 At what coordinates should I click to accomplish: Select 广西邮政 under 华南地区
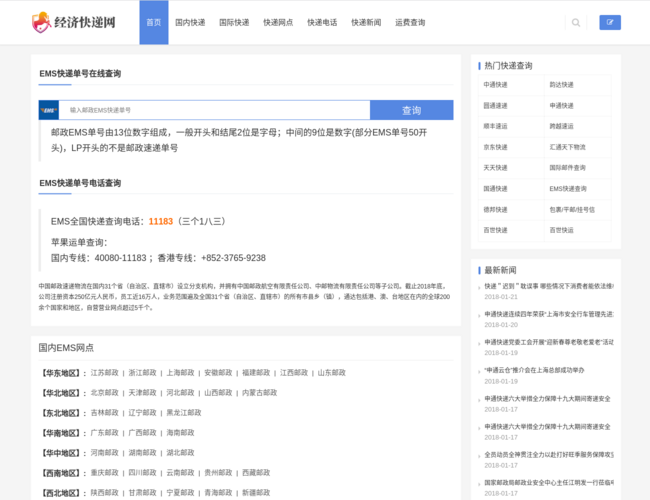click(143, 432)
